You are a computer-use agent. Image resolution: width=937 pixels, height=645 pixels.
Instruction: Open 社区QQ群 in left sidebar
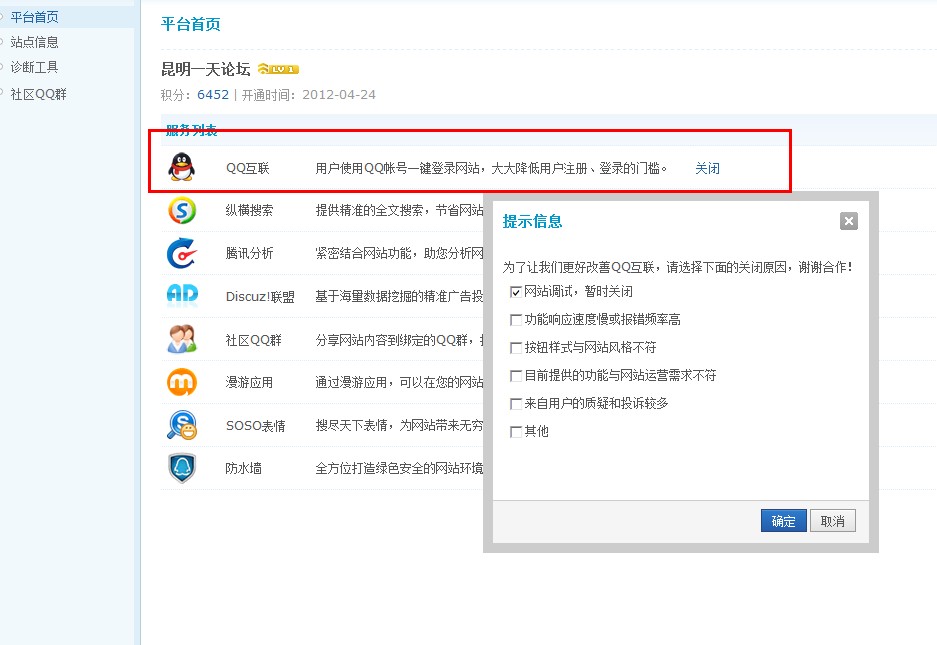tap(39, 94)
